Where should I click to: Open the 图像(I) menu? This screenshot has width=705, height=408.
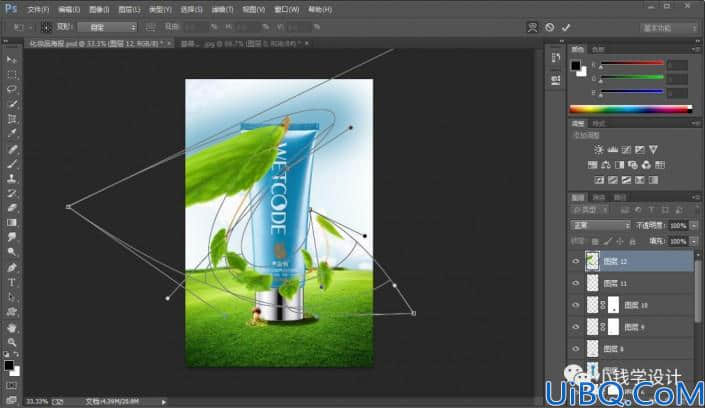99,9
